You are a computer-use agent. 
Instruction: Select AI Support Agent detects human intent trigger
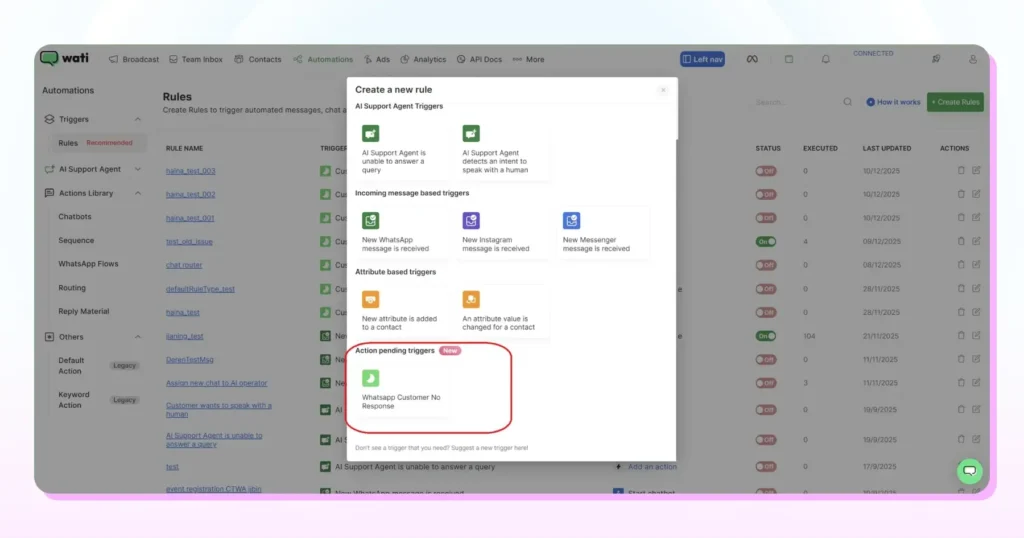pyautogui.click(x=502, y=150)
